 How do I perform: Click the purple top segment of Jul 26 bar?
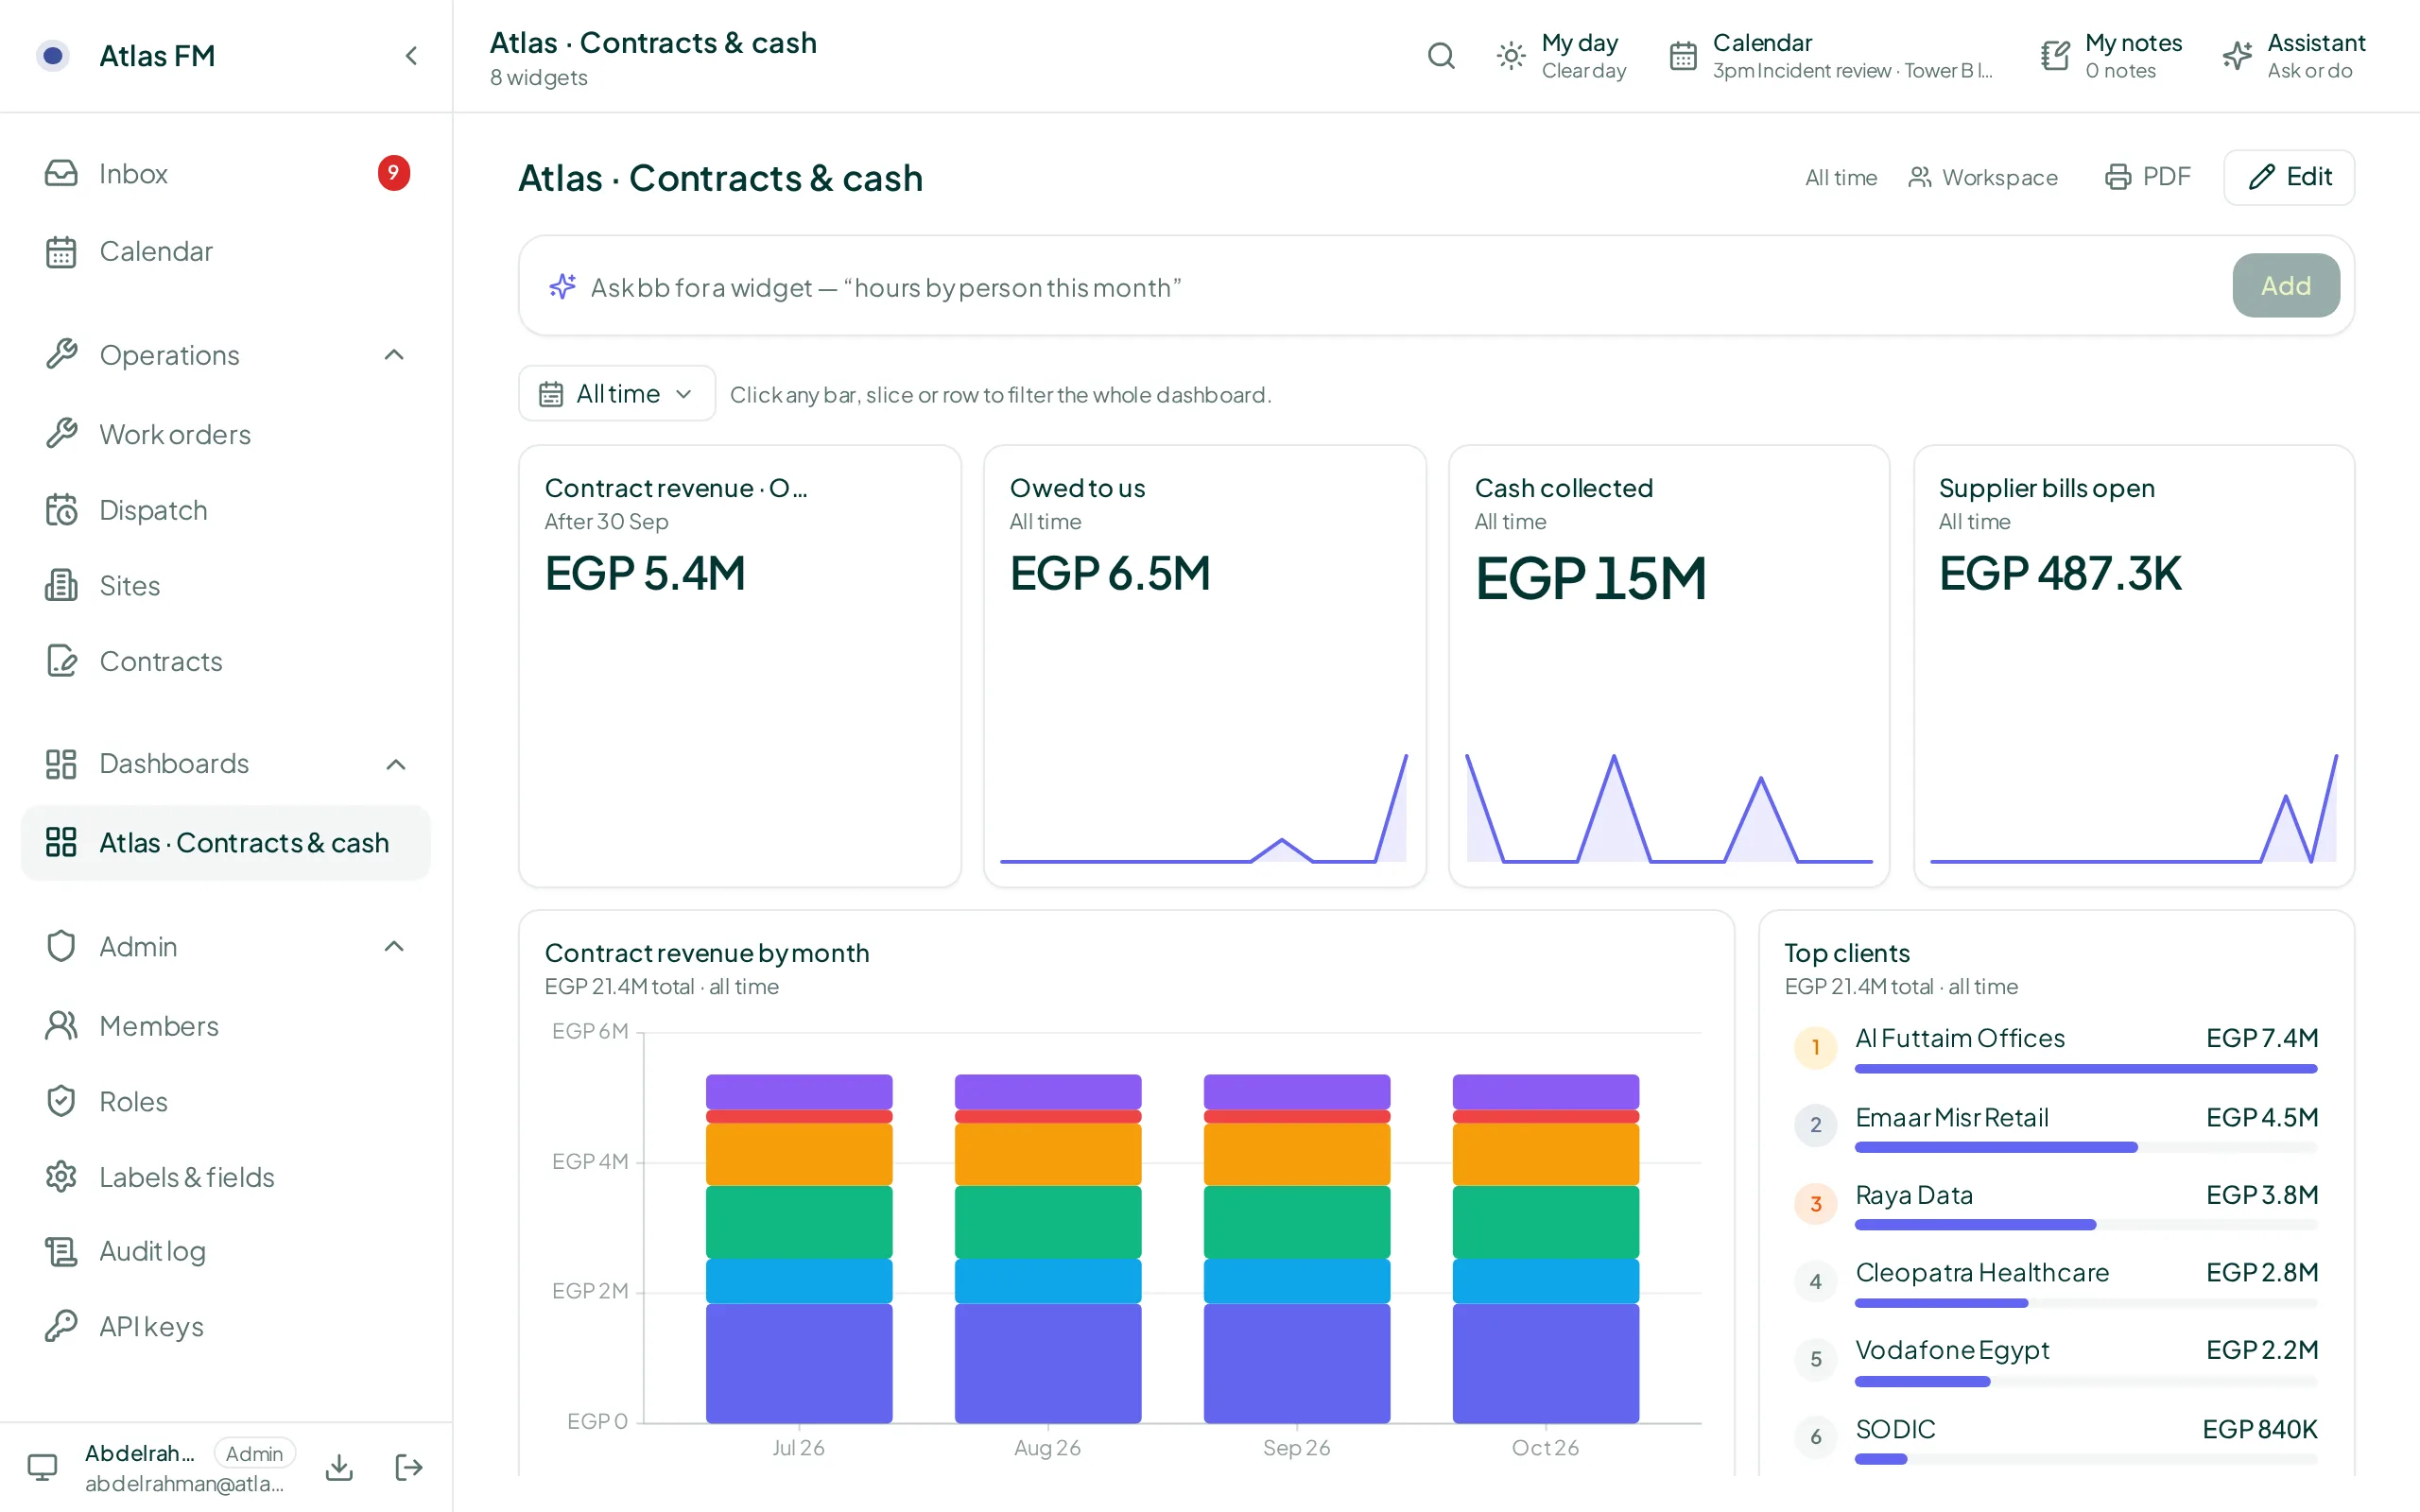click(x=799, y=1091)
